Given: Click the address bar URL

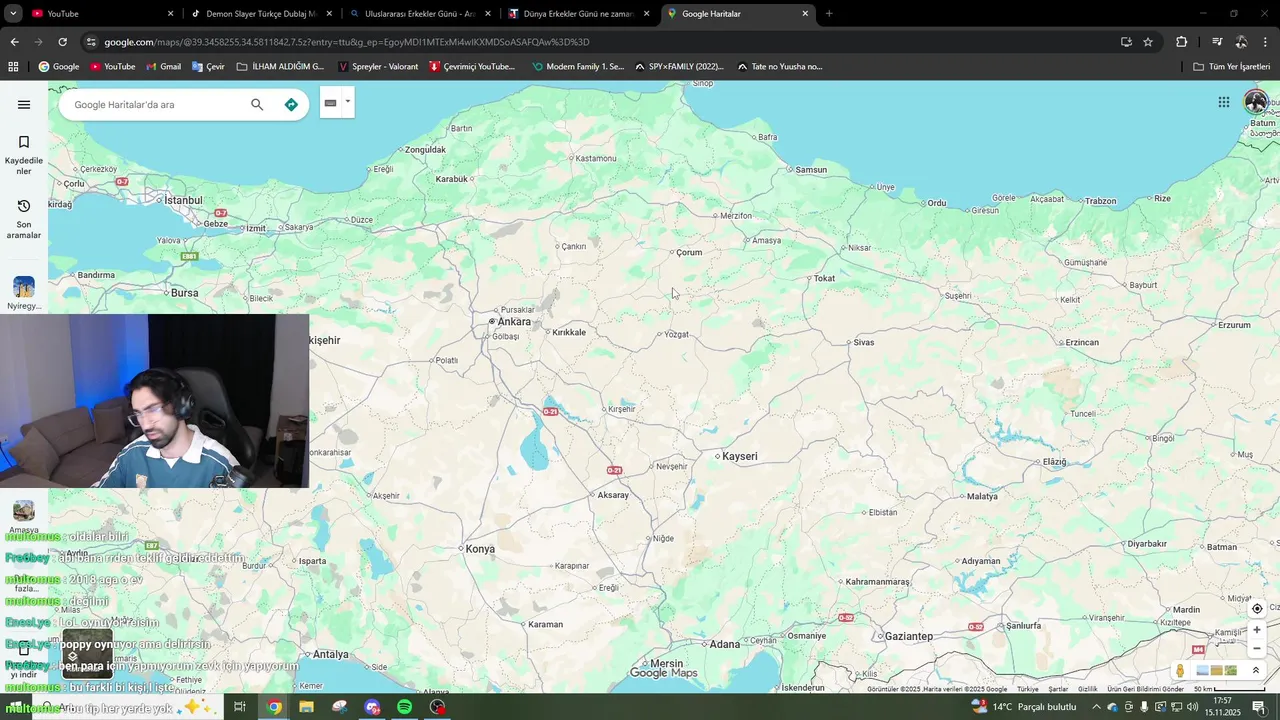Looking at the screenshot, I should (347, 42).
